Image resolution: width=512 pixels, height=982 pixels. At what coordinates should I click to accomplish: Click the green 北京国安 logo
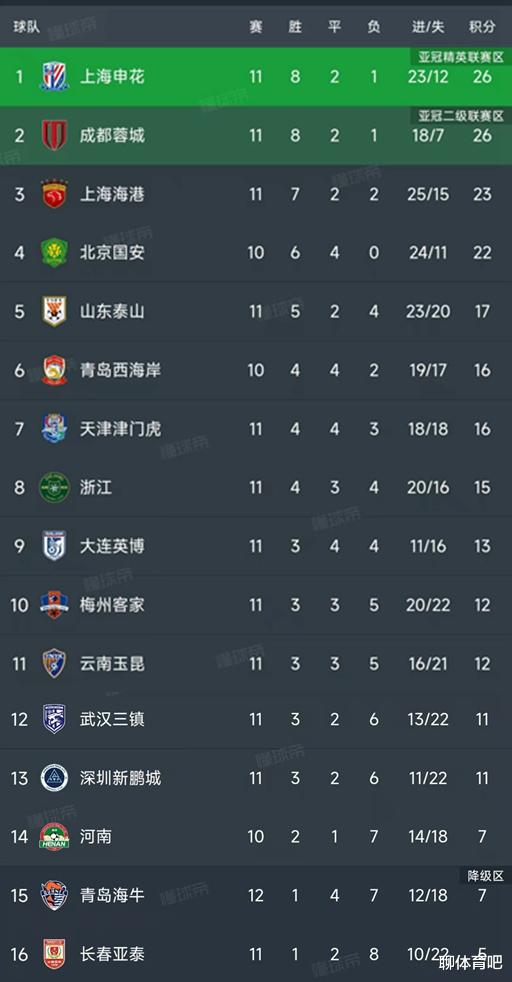point(54,252)
